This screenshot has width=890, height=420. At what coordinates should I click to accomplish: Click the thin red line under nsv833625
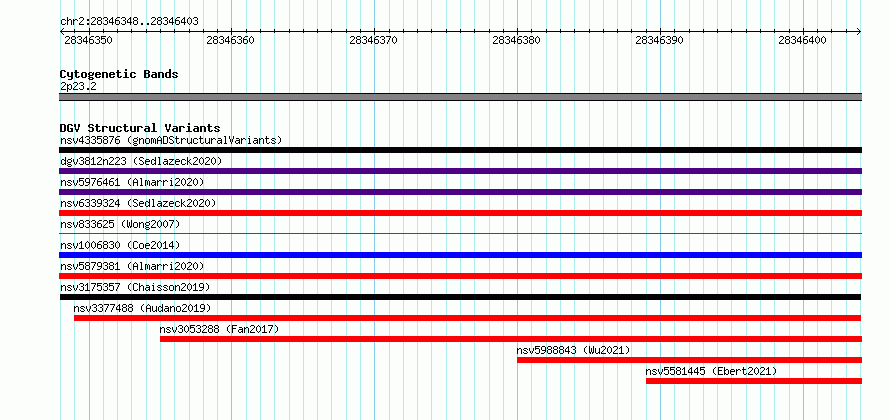[x=460, y=233]
